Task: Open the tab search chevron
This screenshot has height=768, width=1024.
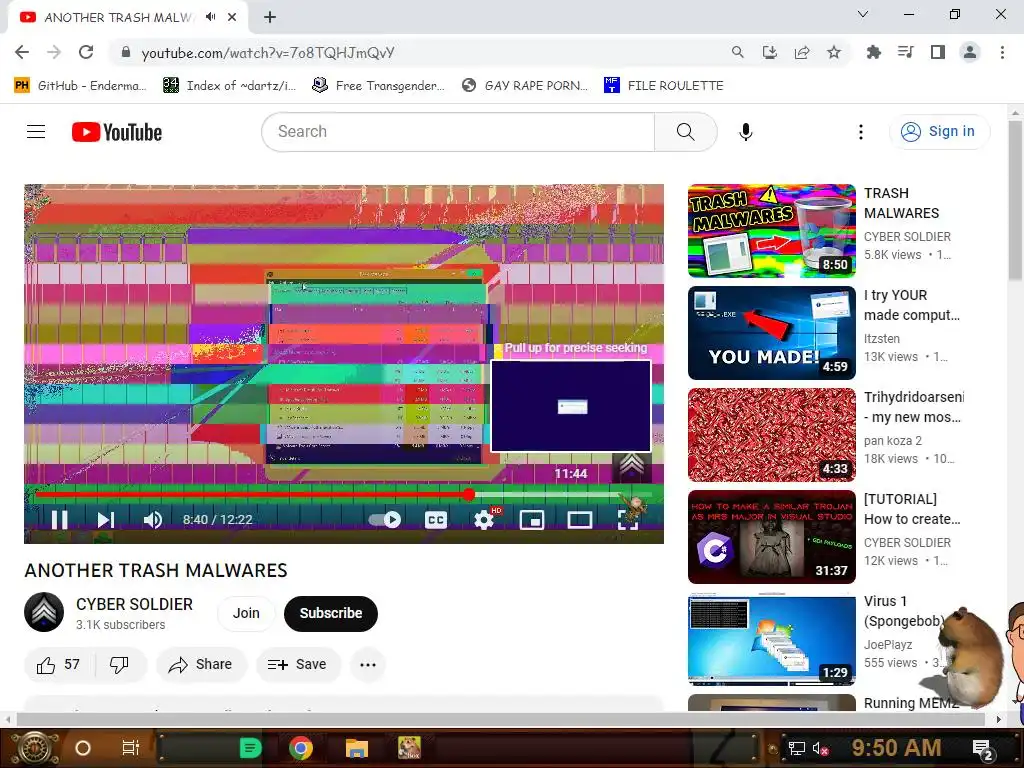Action: 863,14
